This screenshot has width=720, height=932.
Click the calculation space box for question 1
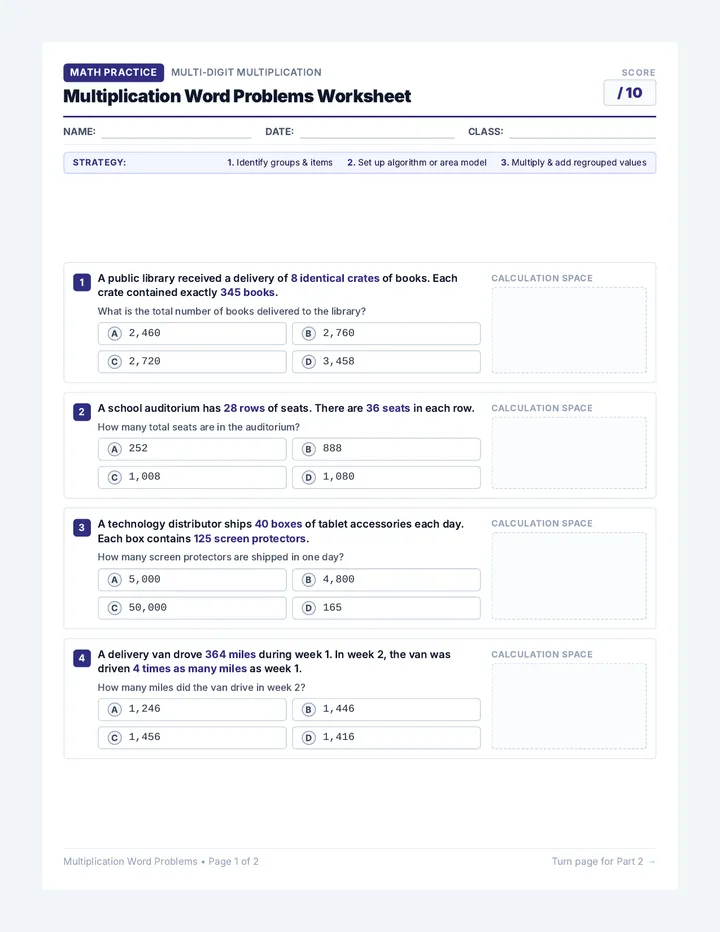(569, 330)
